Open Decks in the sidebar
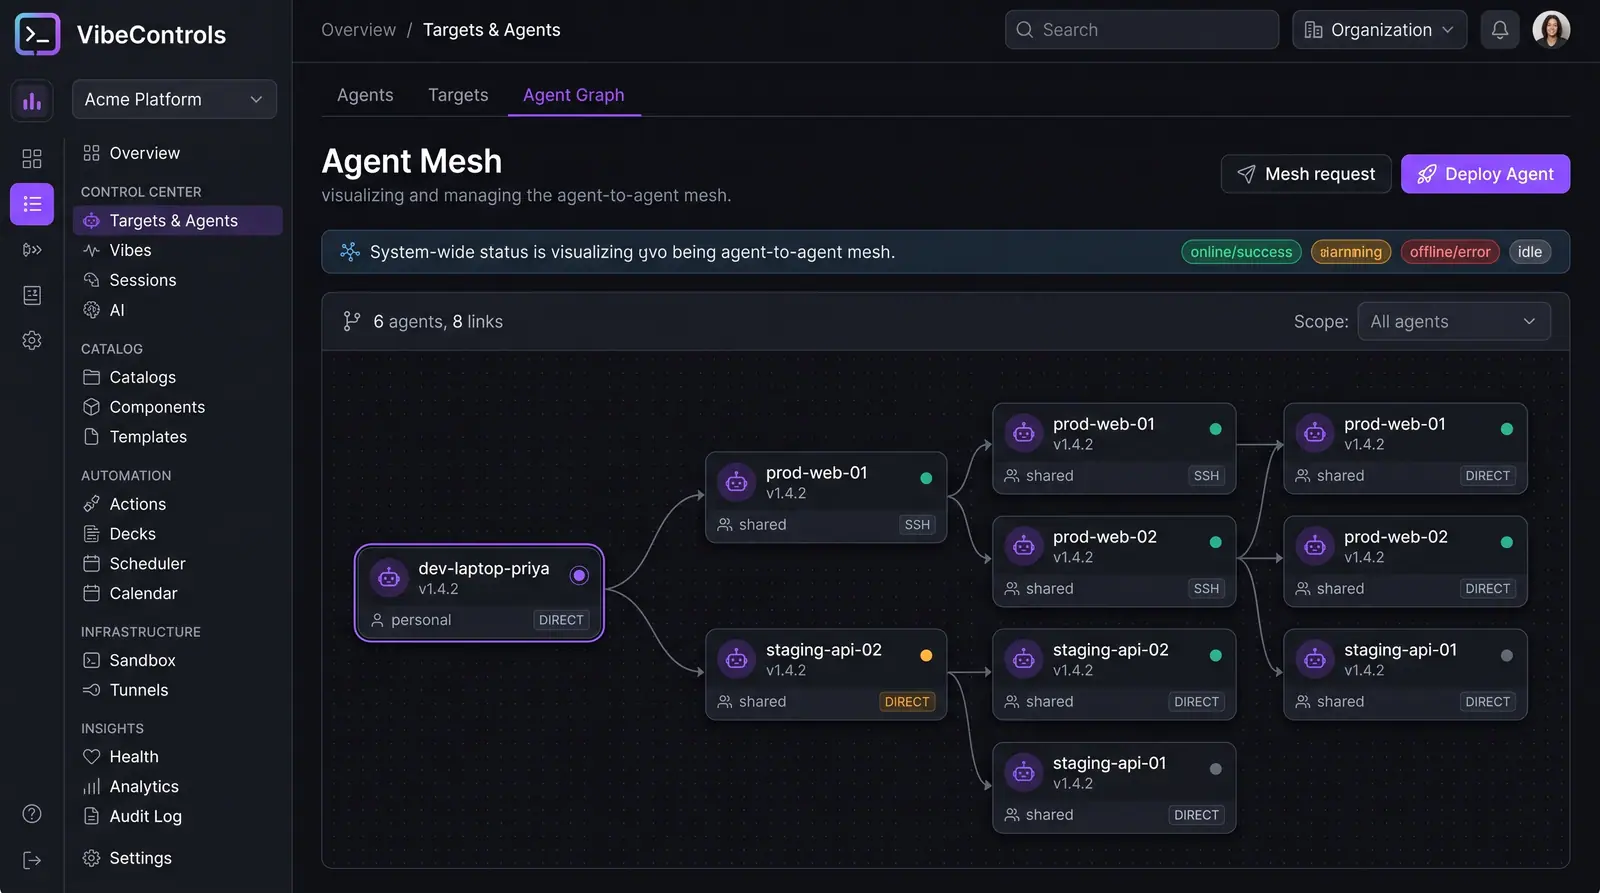The image size is (1600, 893). 177,534
